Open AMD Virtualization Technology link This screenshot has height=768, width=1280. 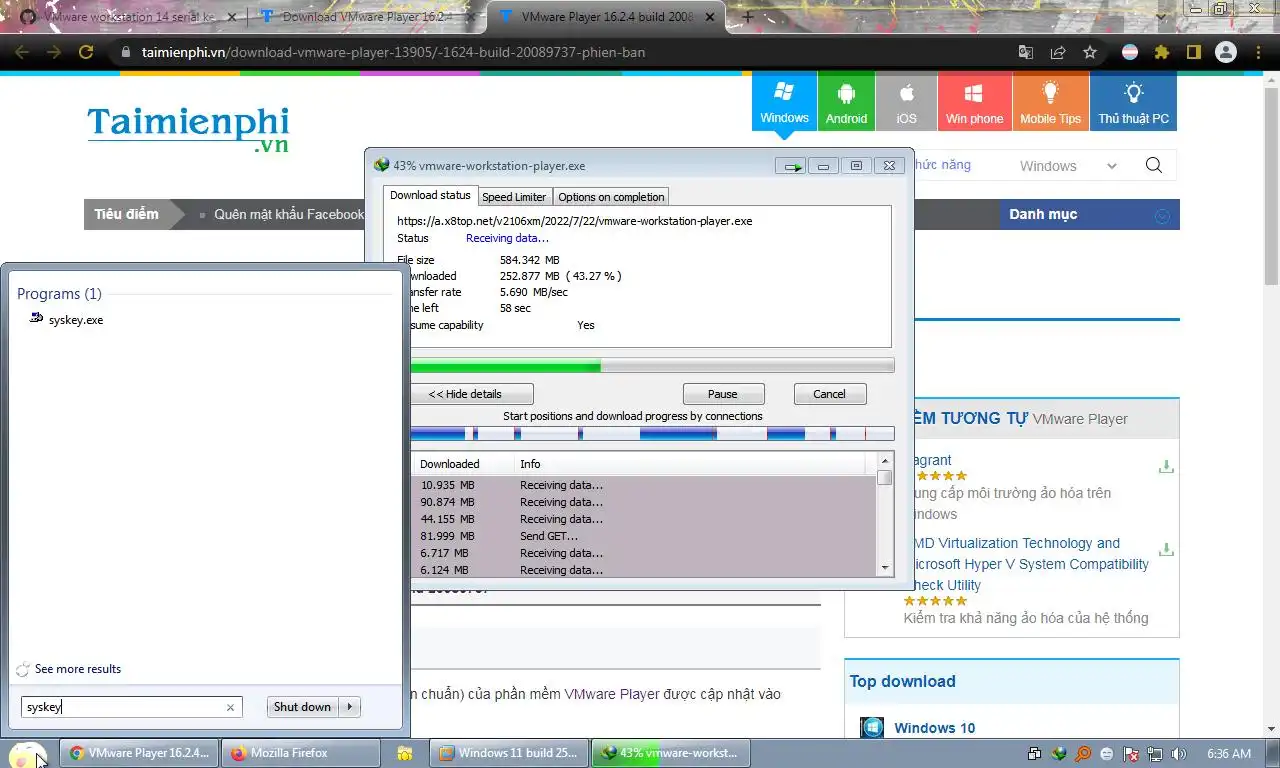click(x=1029, y=564)
